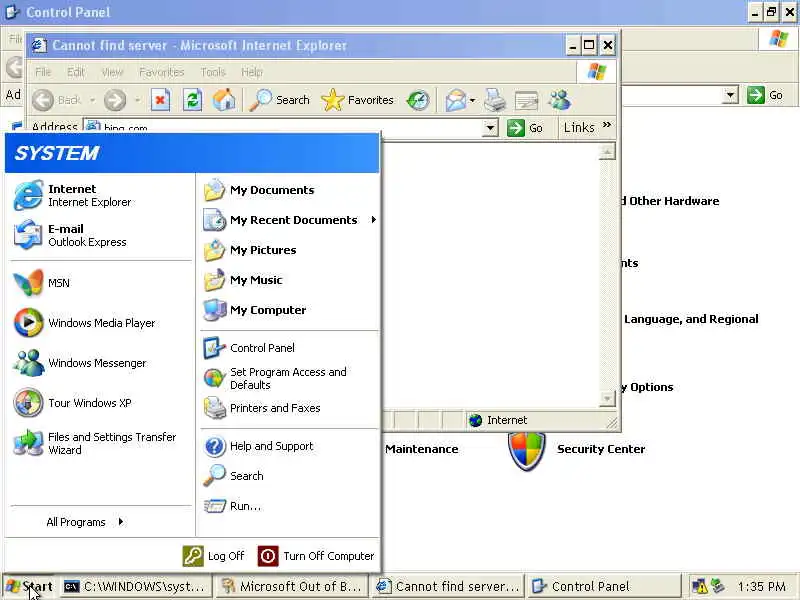The width and height of the screenshot is (800, 600).
Task: Click IE Go button
Action: 525,128
